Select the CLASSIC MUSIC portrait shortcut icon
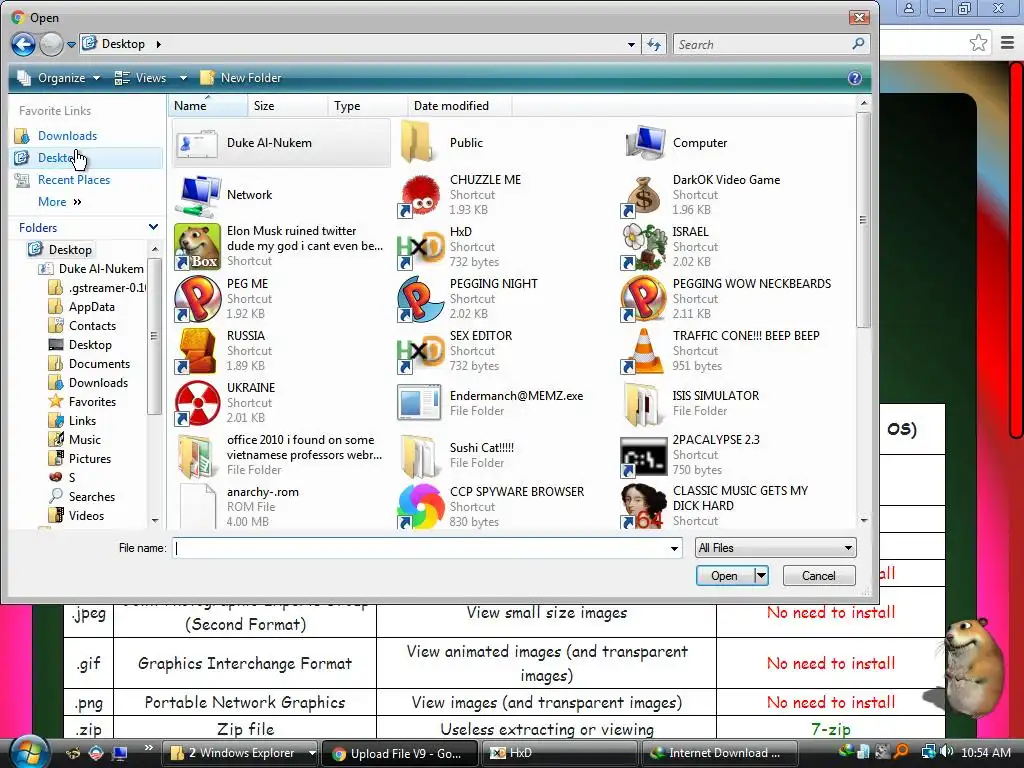The image size is (1024, 768). 643,506
